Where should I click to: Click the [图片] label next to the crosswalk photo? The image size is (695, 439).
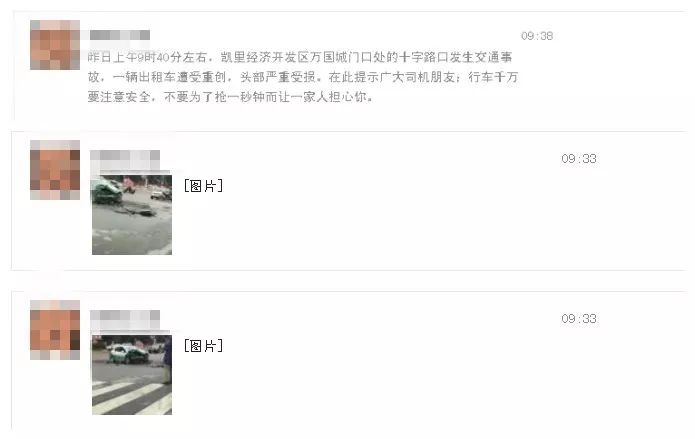pos(203,346)
